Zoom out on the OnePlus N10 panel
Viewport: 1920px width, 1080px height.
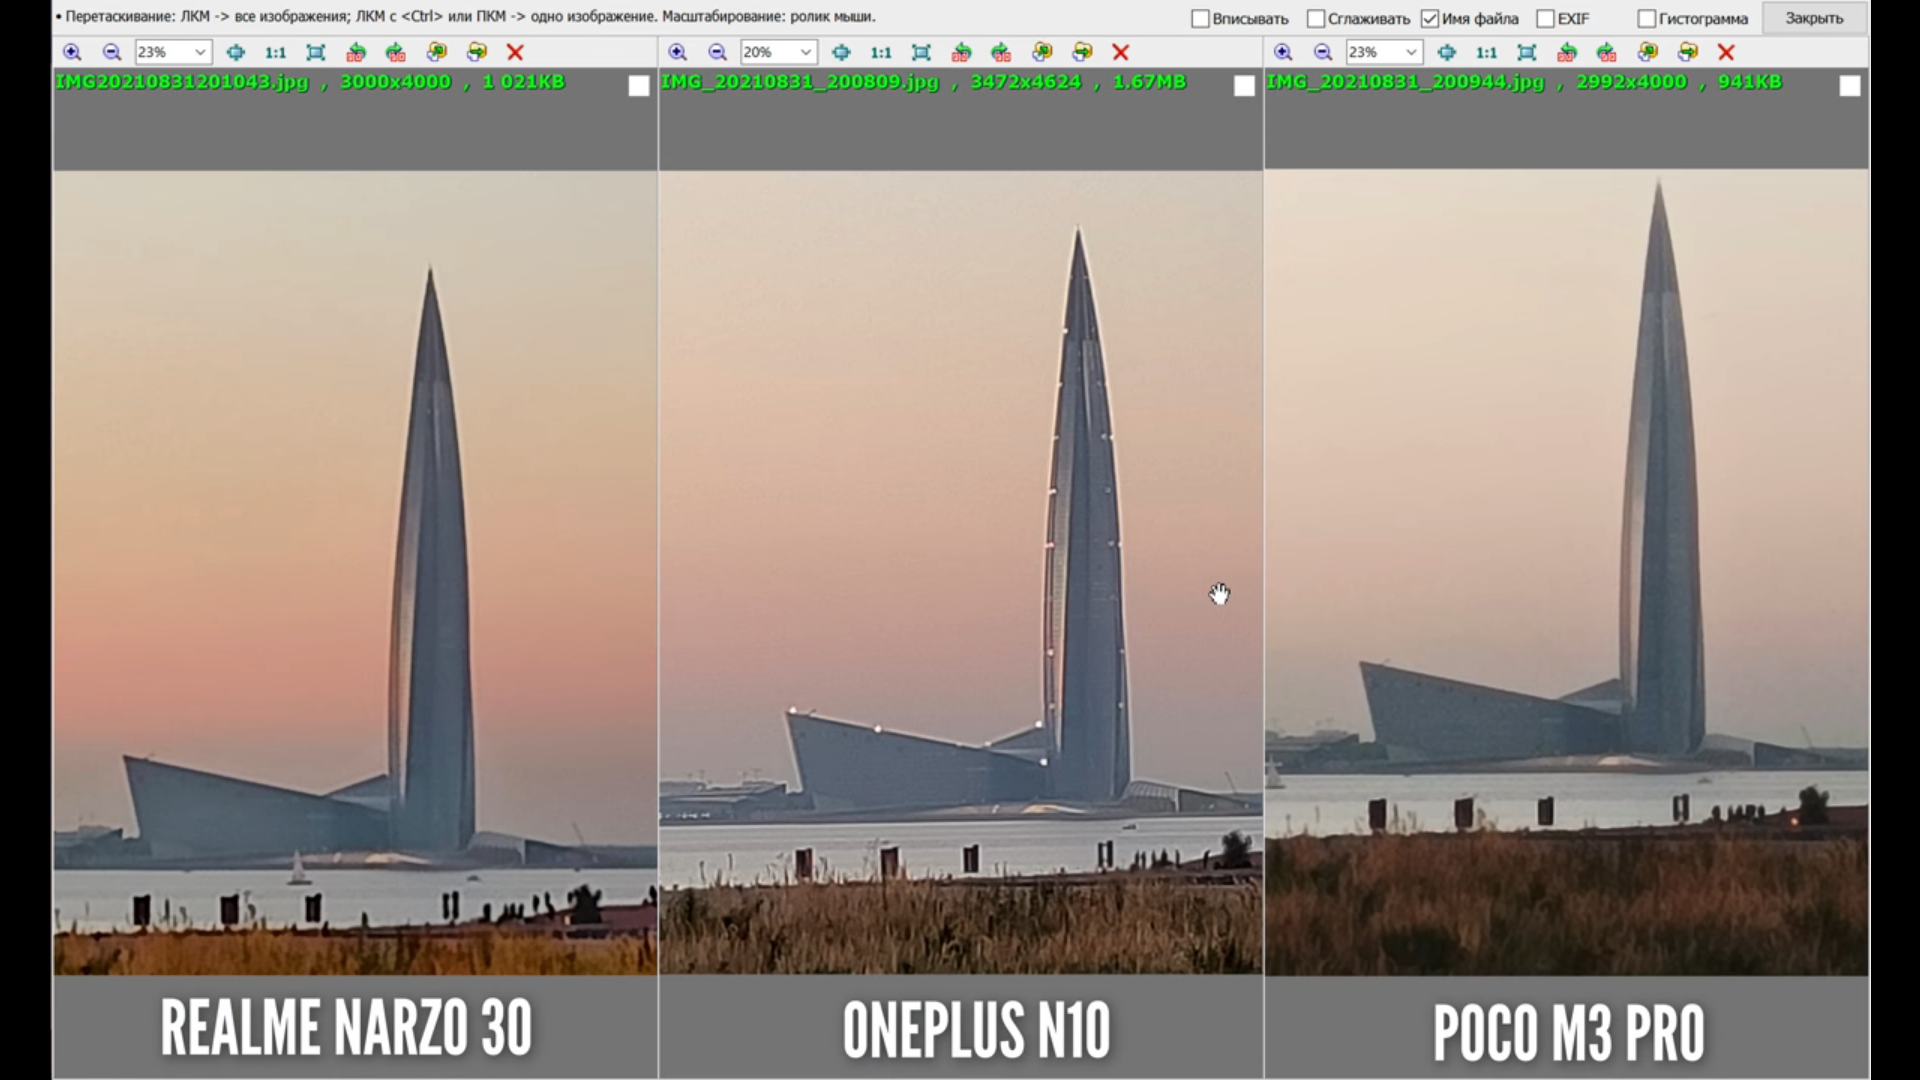coord(717,52)
